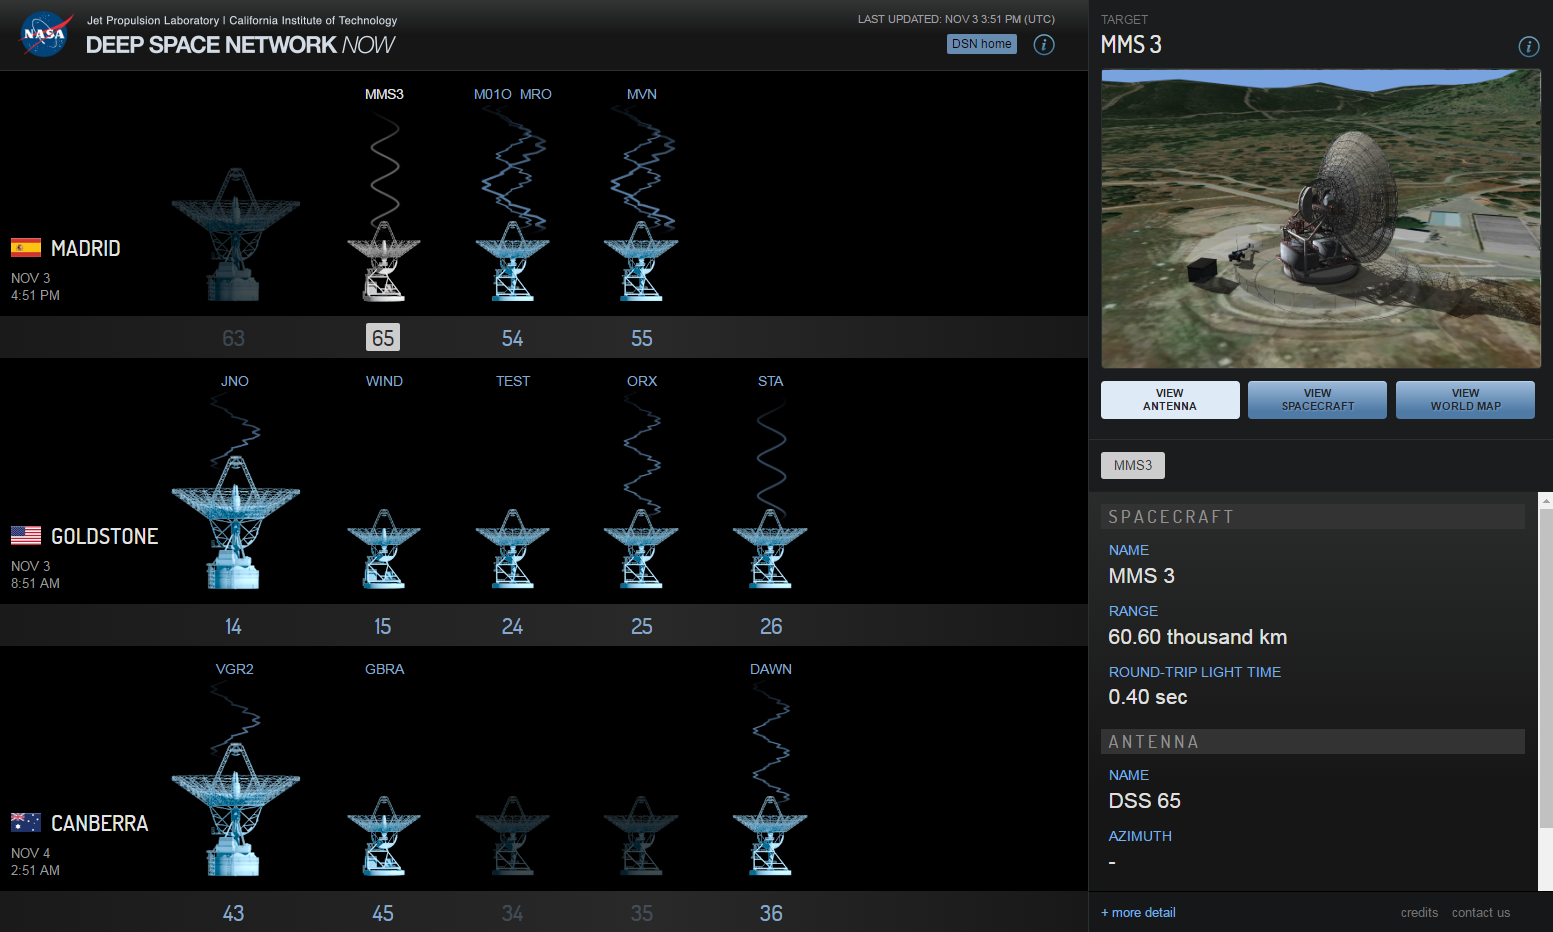Click the MVN signal wave

[x=642, y=168]
